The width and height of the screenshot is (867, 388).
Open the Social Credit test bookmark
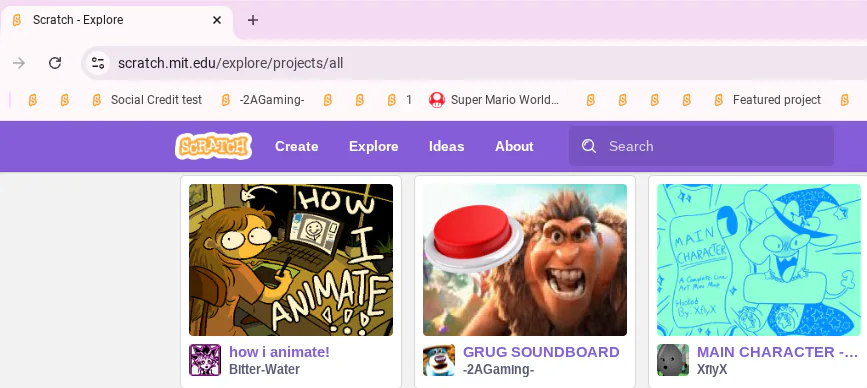coord(147,100)
